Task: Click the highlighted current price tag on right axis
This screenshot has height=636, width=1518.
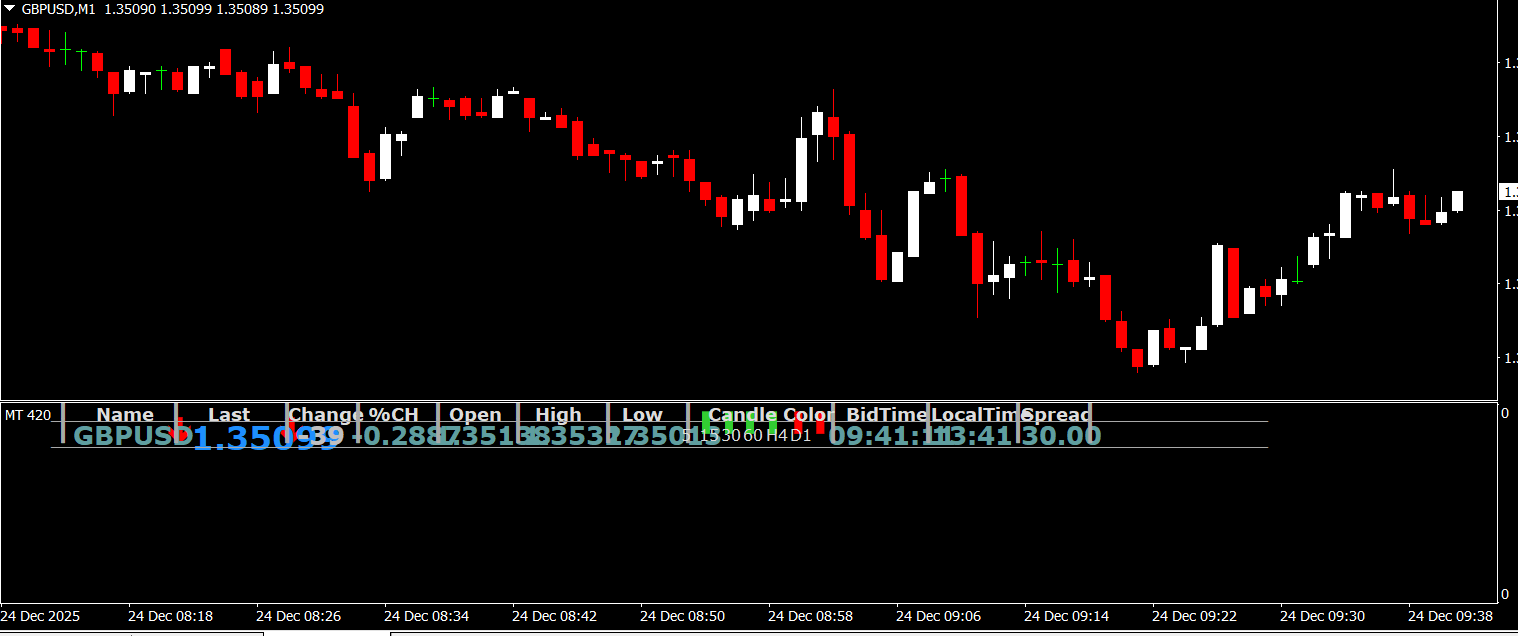Action: point(1508,191)
